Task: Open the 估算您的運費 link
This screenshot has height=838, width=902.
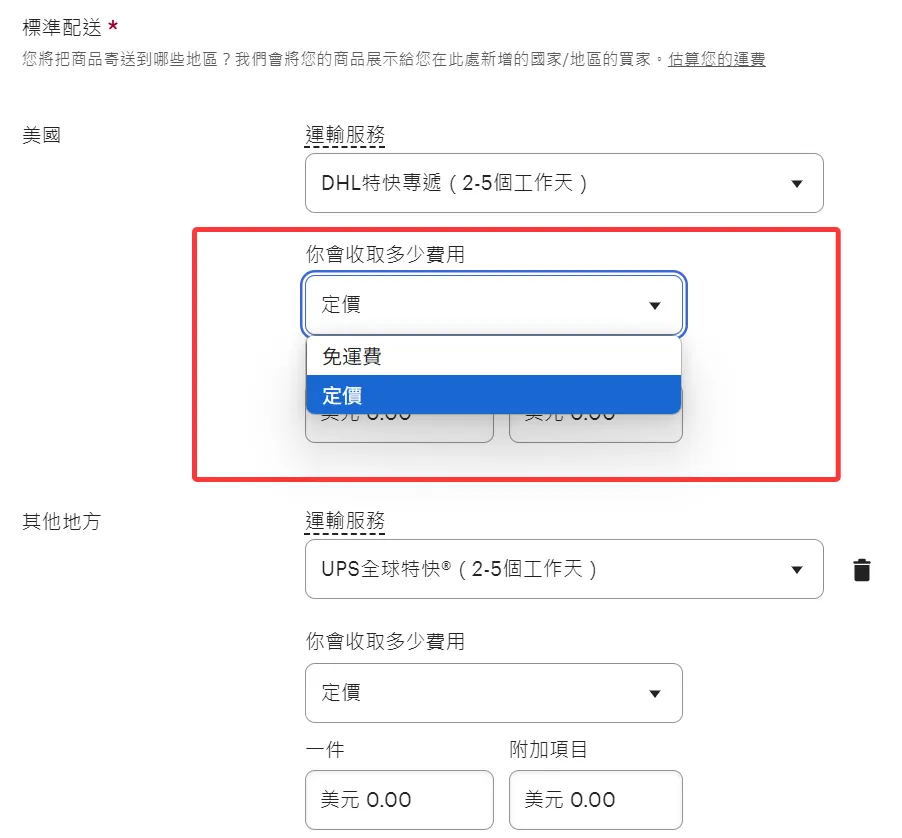Action: coord(717,59)
